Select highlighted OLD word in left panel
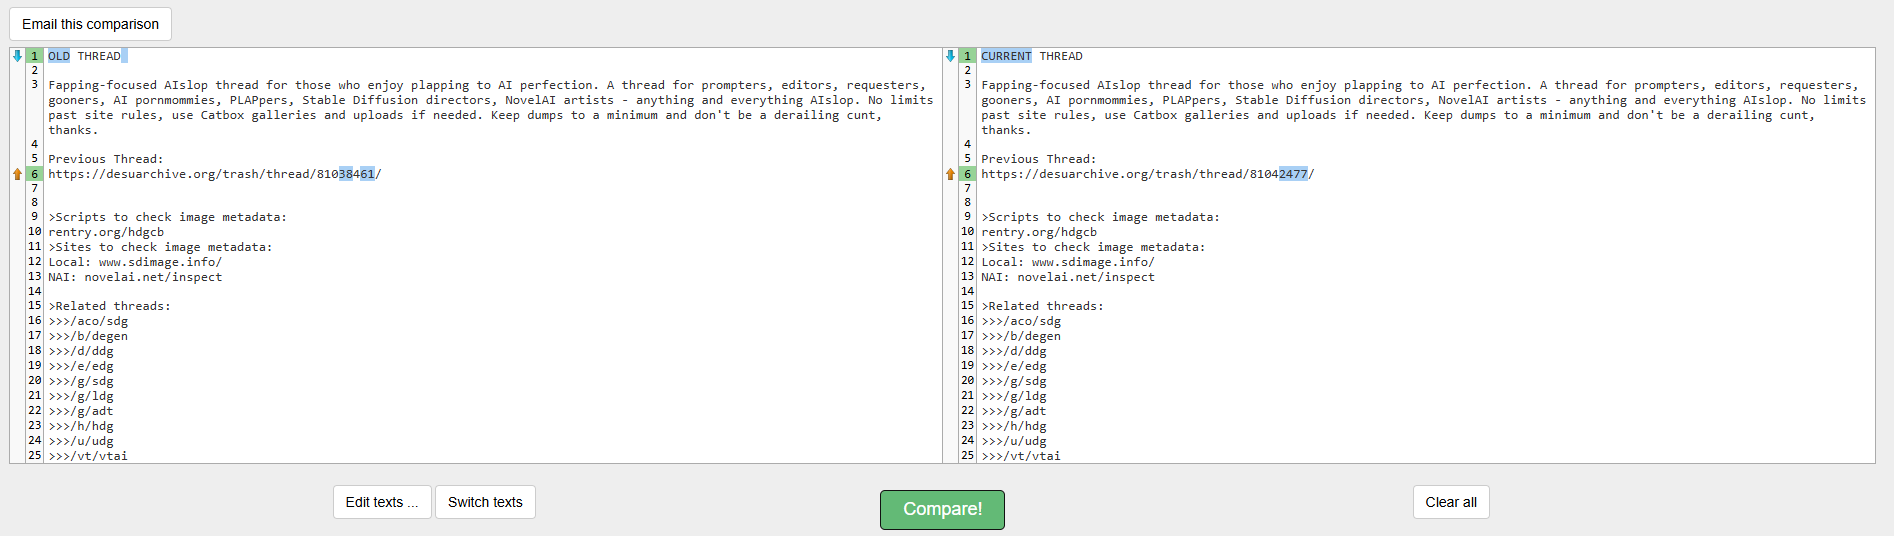1894x536 pixels. click(x=59, y=56)
